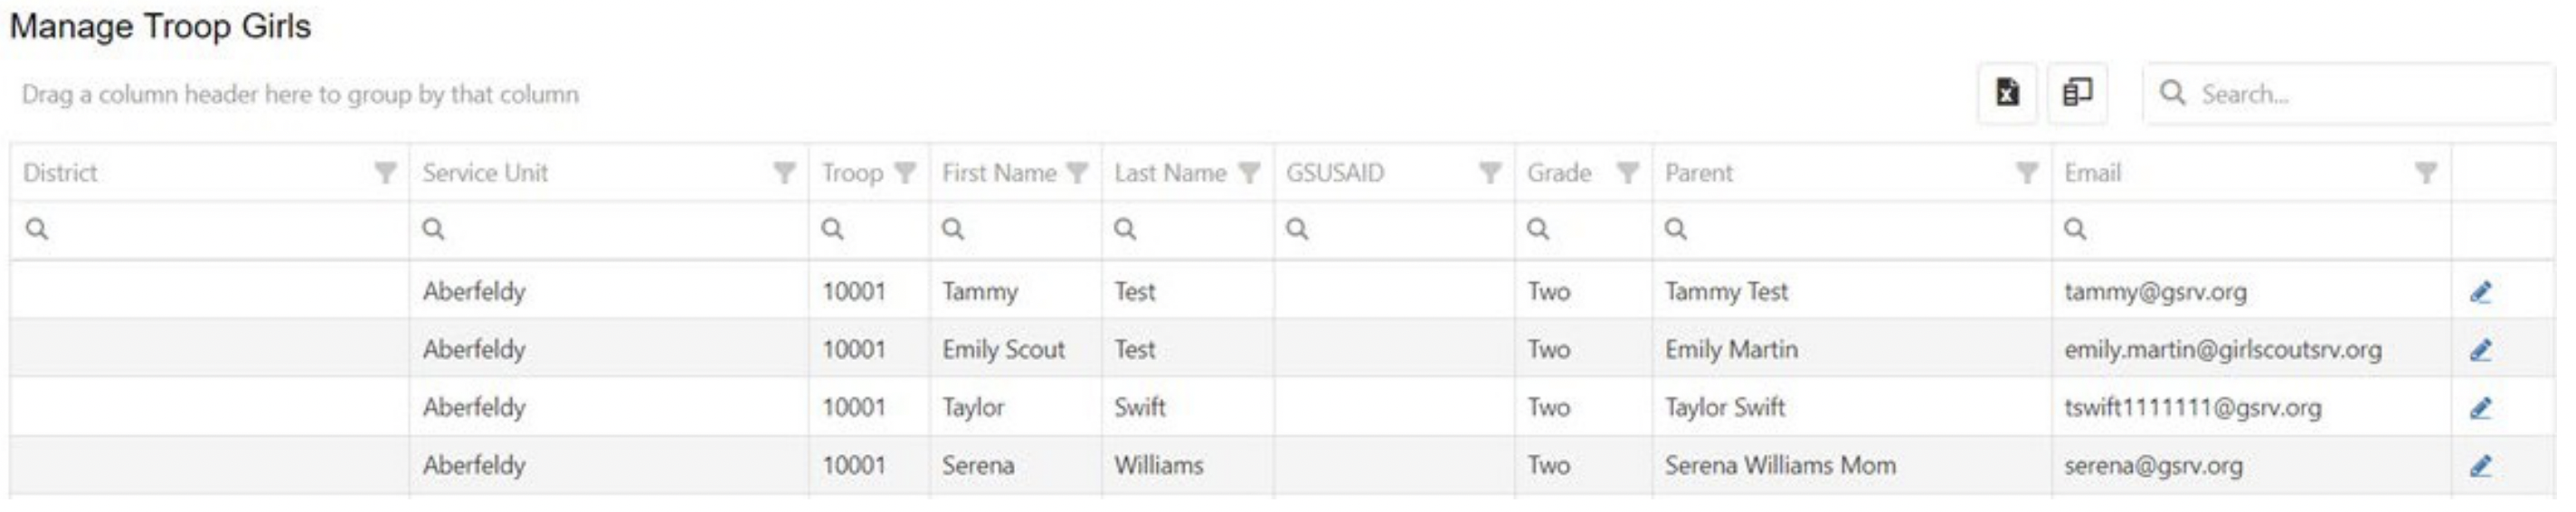Screen dimensions: 2576x512
Task: Click pencil icon for Taylor Swift row
Action: (x=2480, y=408)
